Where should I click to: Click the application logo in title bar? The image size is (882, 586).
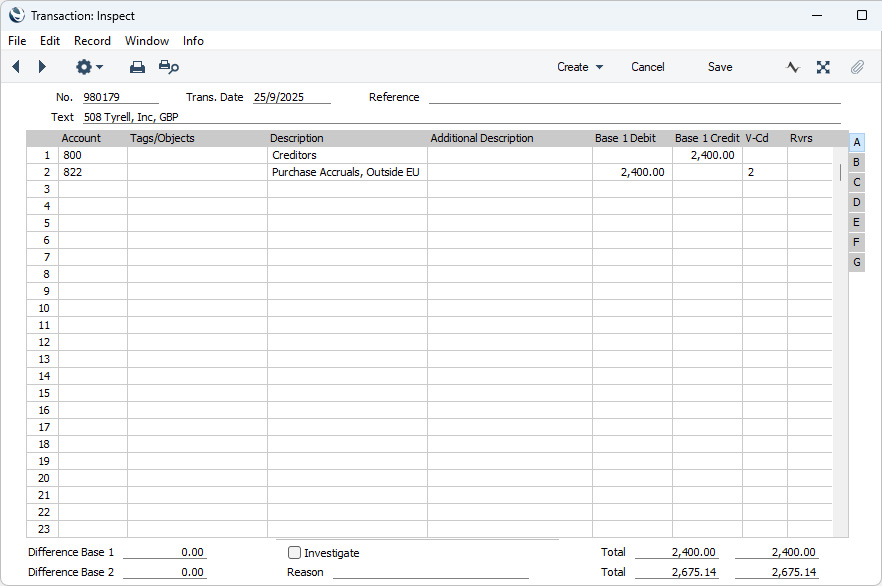tap(17, 15)
